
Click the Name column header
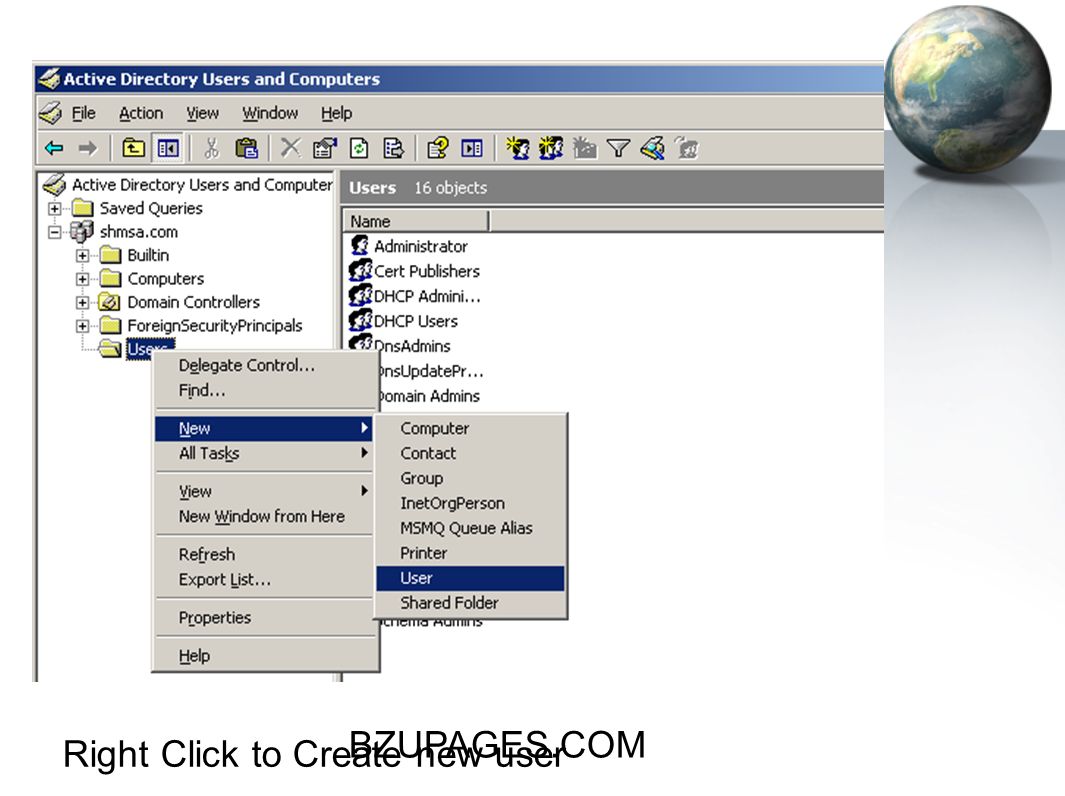click(416, 221)
